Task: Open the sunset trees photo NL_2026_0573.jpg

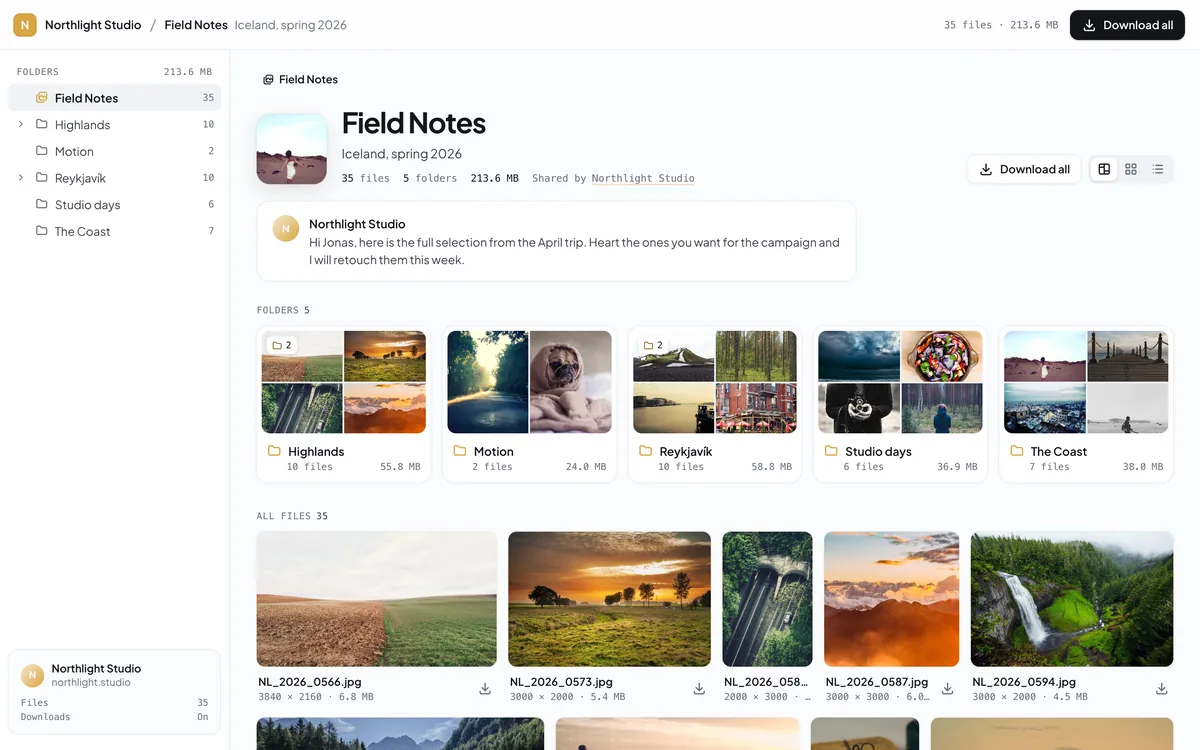Action: coord(610,599)
